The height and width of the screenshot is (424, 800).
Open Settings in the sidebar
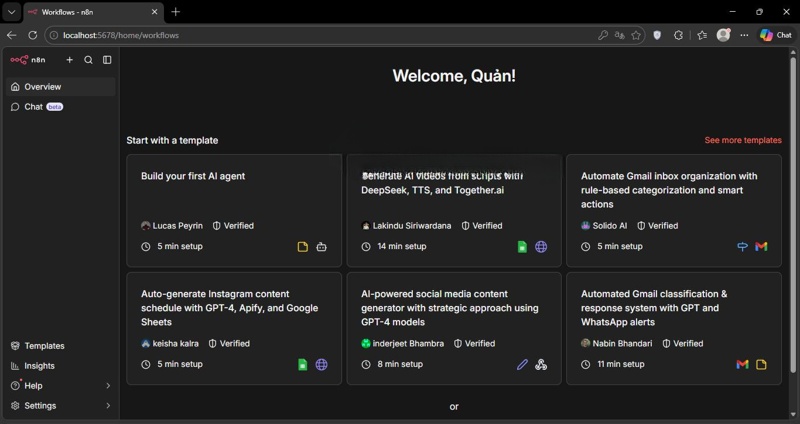pos(60,405)
